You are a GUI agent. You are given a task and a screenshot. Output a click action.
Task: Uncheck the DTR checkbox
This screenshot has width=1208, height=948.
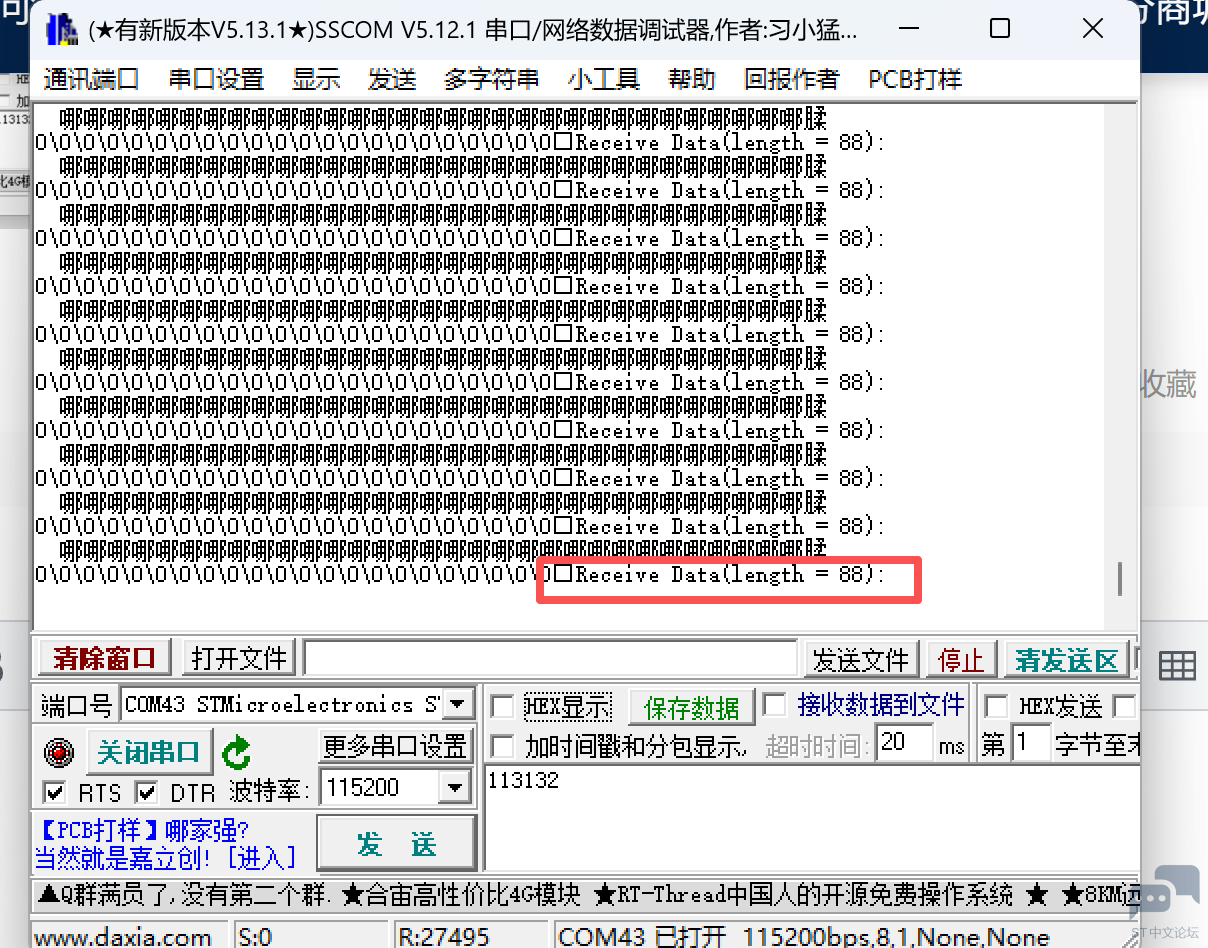pyautogui.click(x=147, y=793)
